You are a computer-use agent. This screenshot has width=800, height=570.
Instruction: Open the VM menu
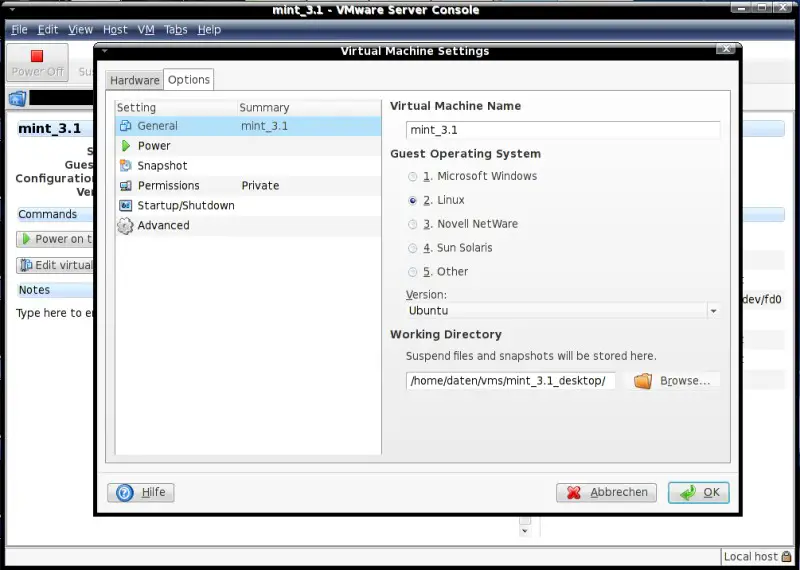[146, 30]
